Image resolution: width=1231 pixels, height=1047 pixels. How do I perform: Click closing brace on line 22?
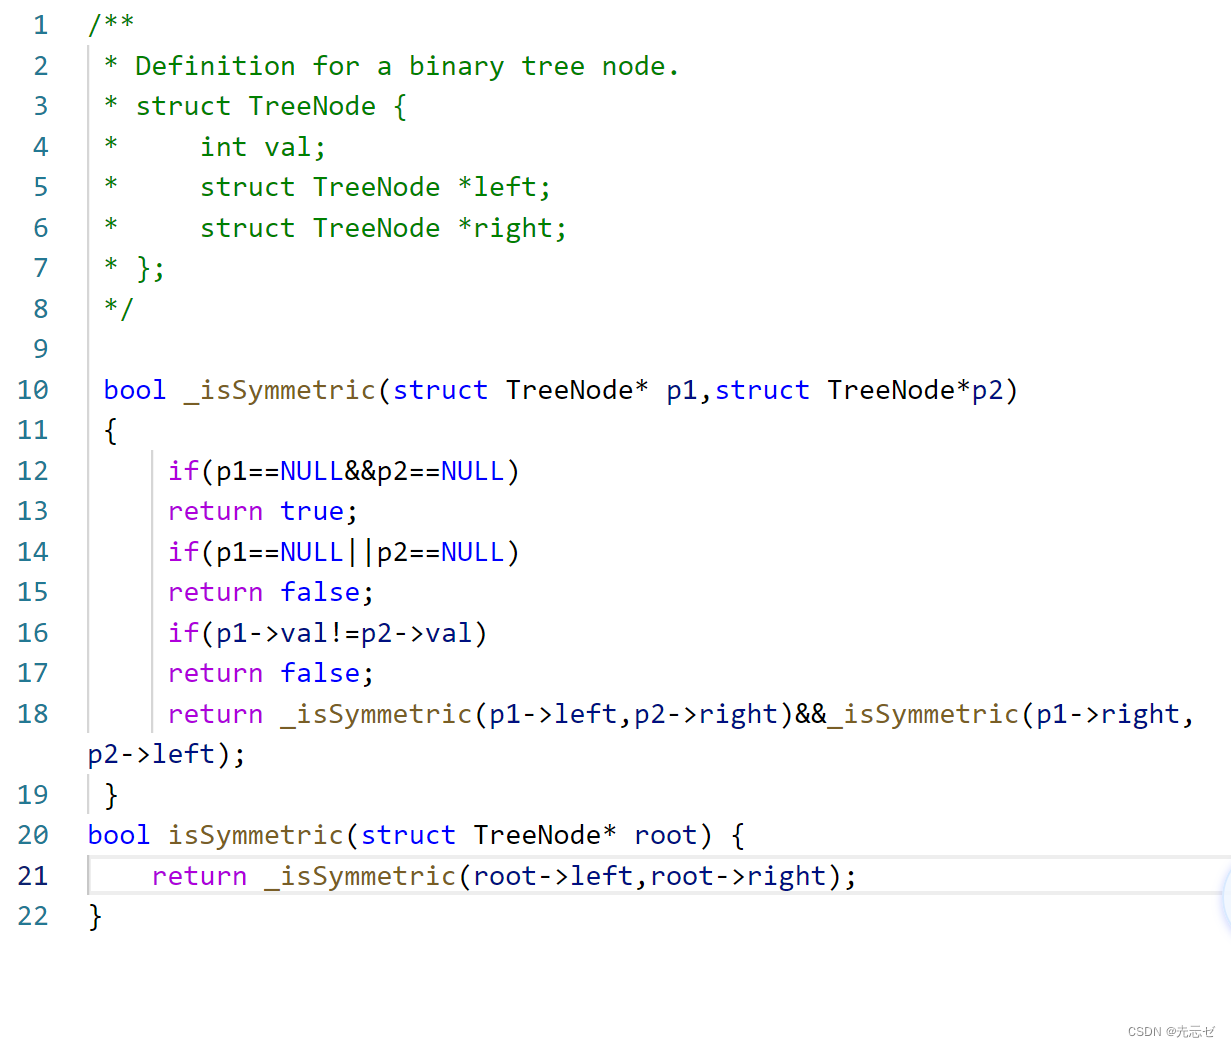click(x=95, y=916)
